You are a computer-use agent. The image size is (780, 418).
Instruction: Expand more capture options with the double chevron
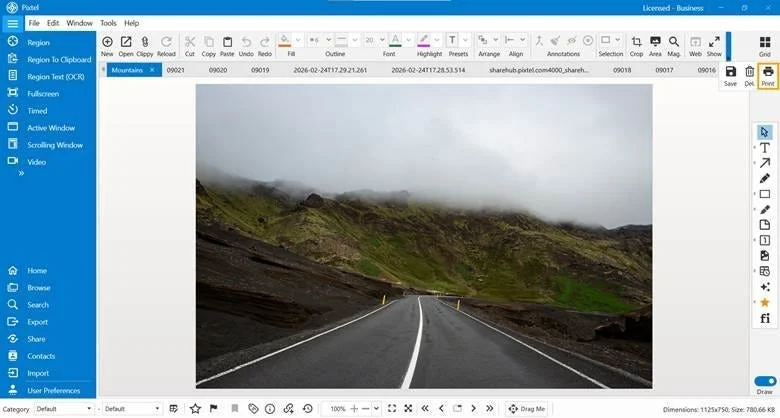coord(21,174)
